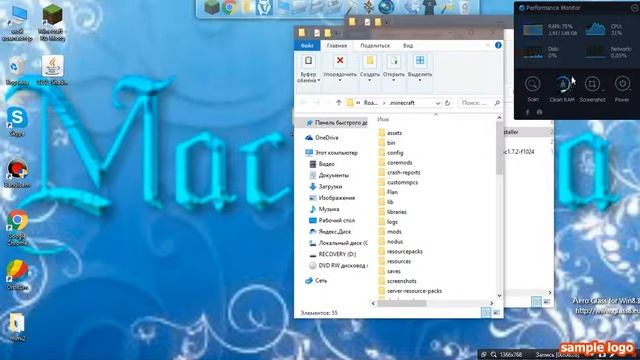The height and width of the screenshot is (360, 640).
Task: Open the Facebook link in Performance Monitor
Action: pos(527,112)
